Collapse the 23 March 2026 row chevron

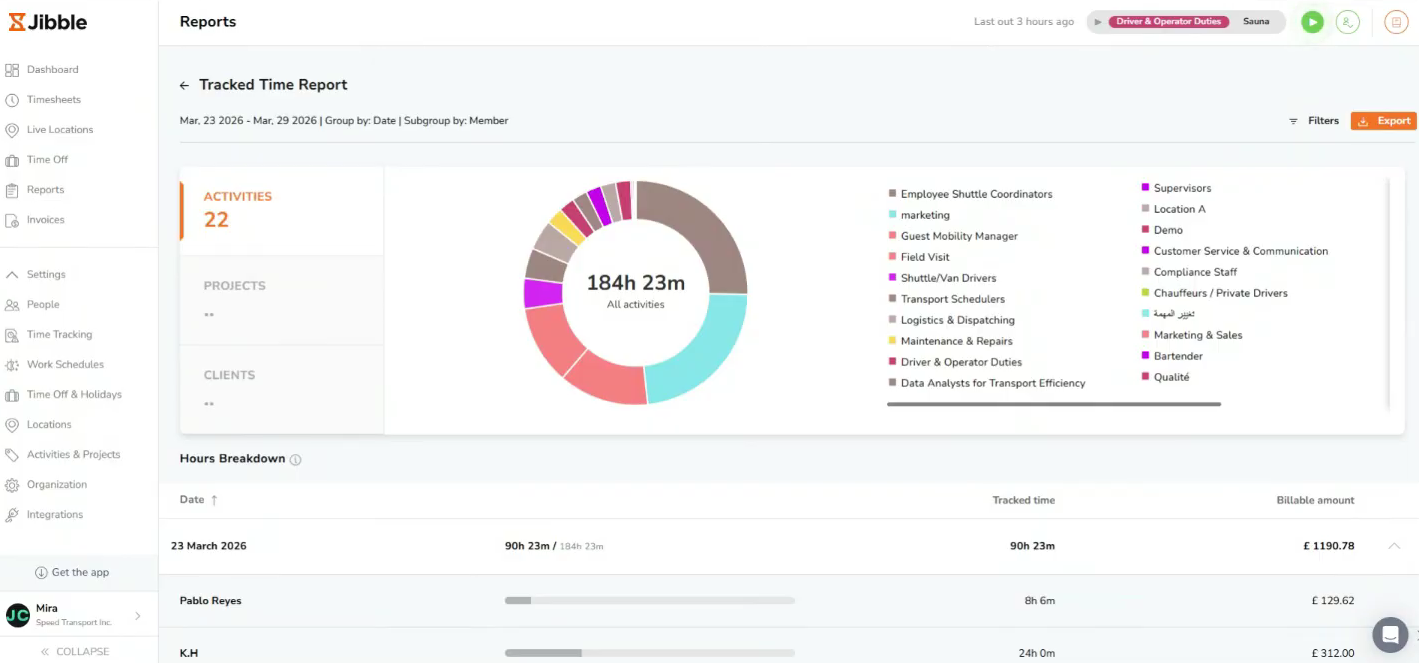[x=1395, y=546]
